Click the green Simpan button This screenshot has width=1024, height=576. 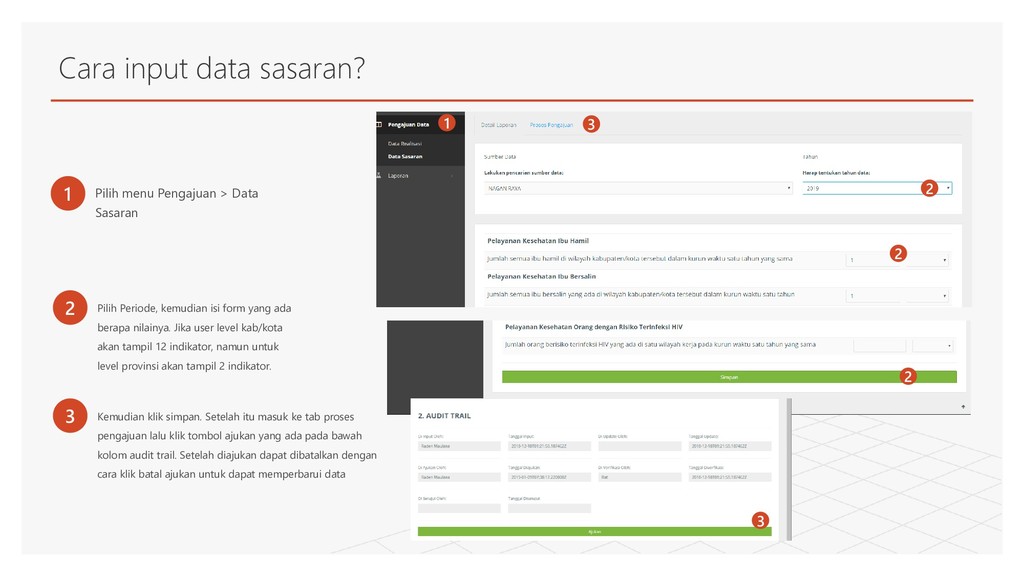tap(729, 377)
